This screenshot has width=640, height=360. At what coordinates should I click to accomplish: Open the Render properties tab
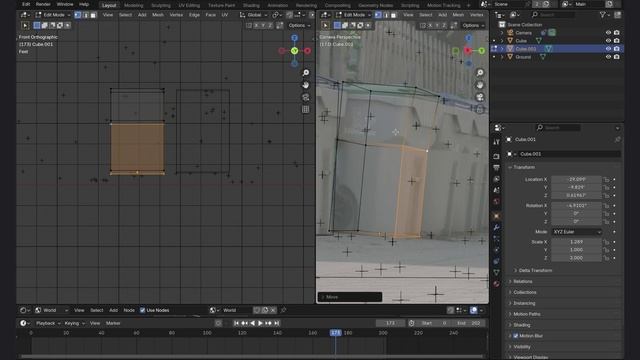(496, 156)
